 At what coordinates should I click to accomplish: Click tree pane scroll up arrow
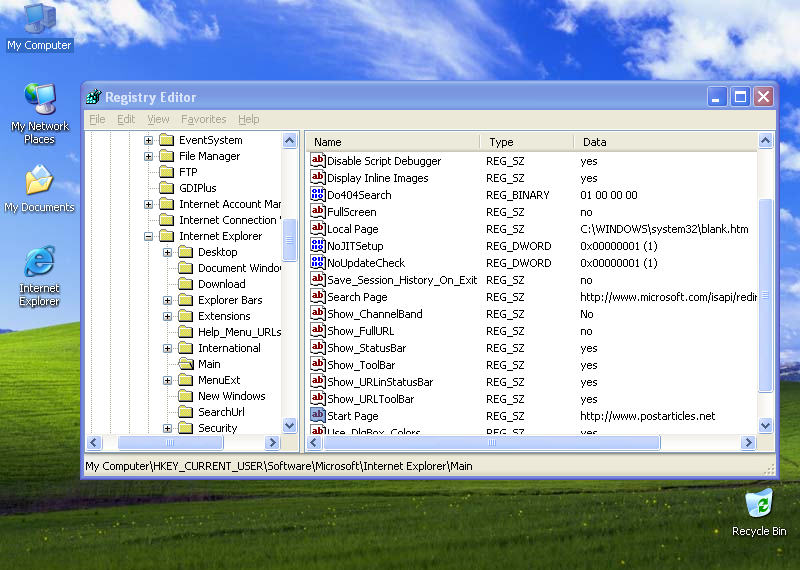290,140
